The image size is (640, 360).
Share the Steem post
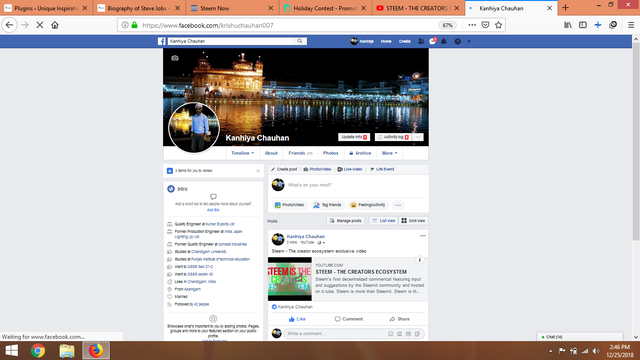coord(399,319)
